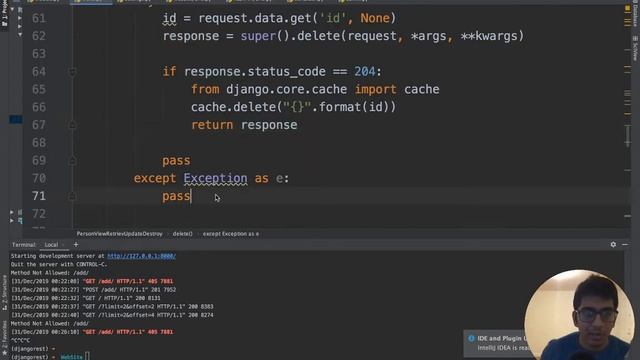Viewport: 640px width, 360px height.
Task: Click the 'pass' statement on line 69
Action: 176,161
